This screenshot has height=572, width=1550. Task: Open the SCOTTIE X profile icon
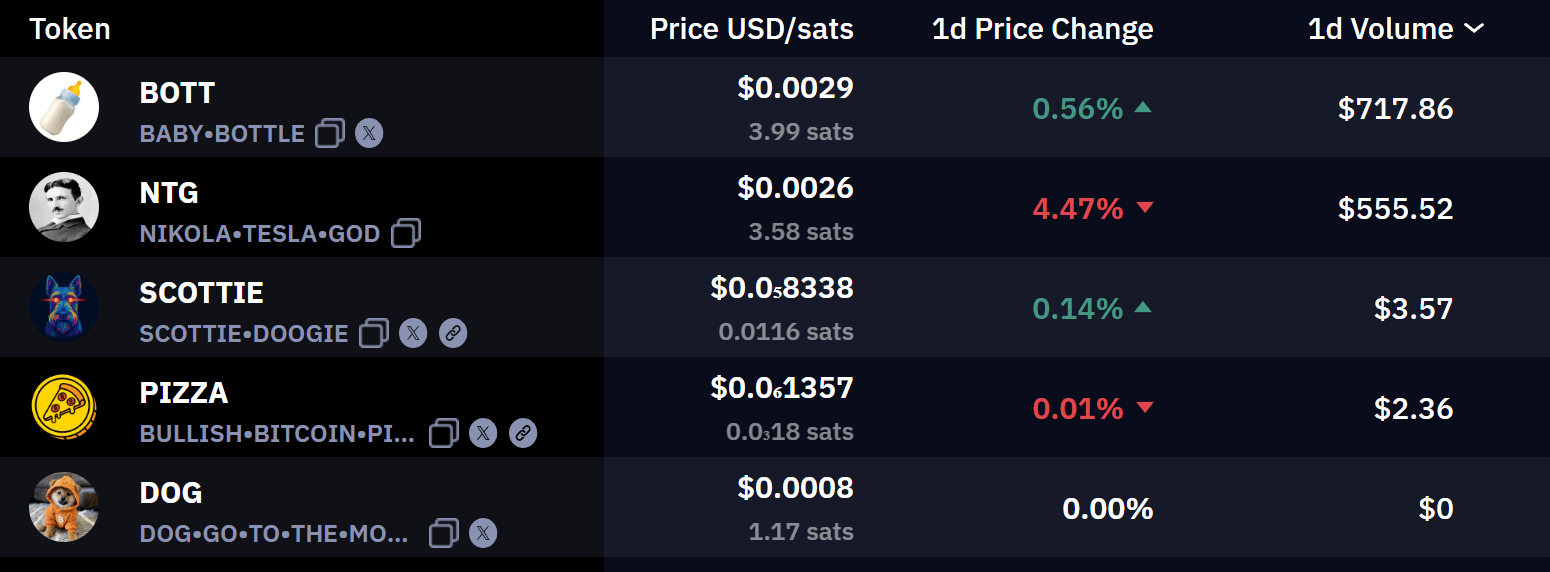[x=413, y=333]
